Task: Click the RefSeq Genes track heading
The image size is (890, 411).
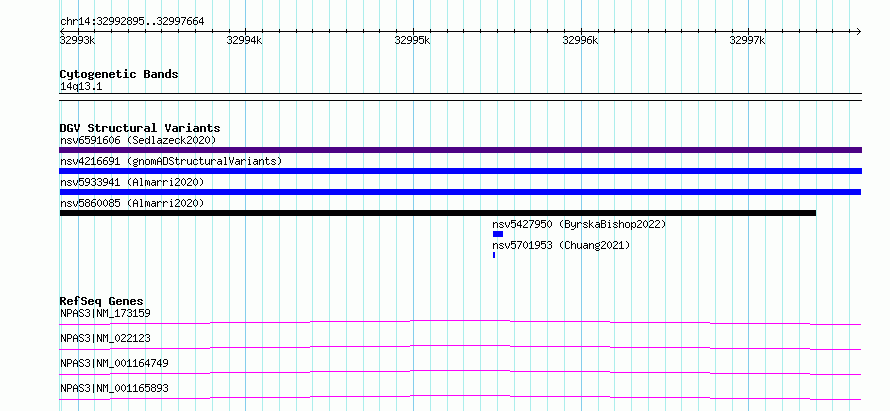Action: (x=102, y=301)
